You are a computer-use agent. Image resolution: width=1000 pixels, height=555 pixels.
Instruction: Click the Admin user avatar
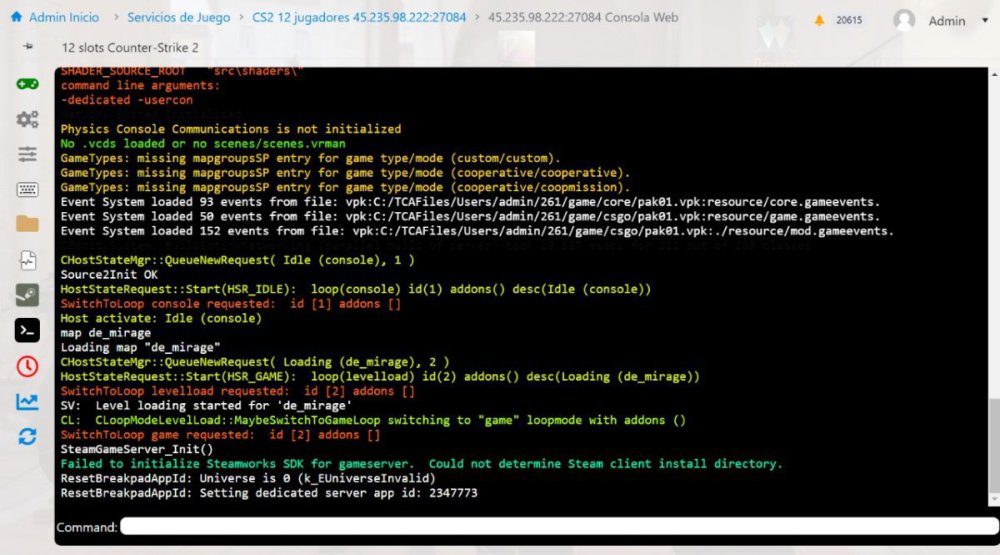pos(904,20)
